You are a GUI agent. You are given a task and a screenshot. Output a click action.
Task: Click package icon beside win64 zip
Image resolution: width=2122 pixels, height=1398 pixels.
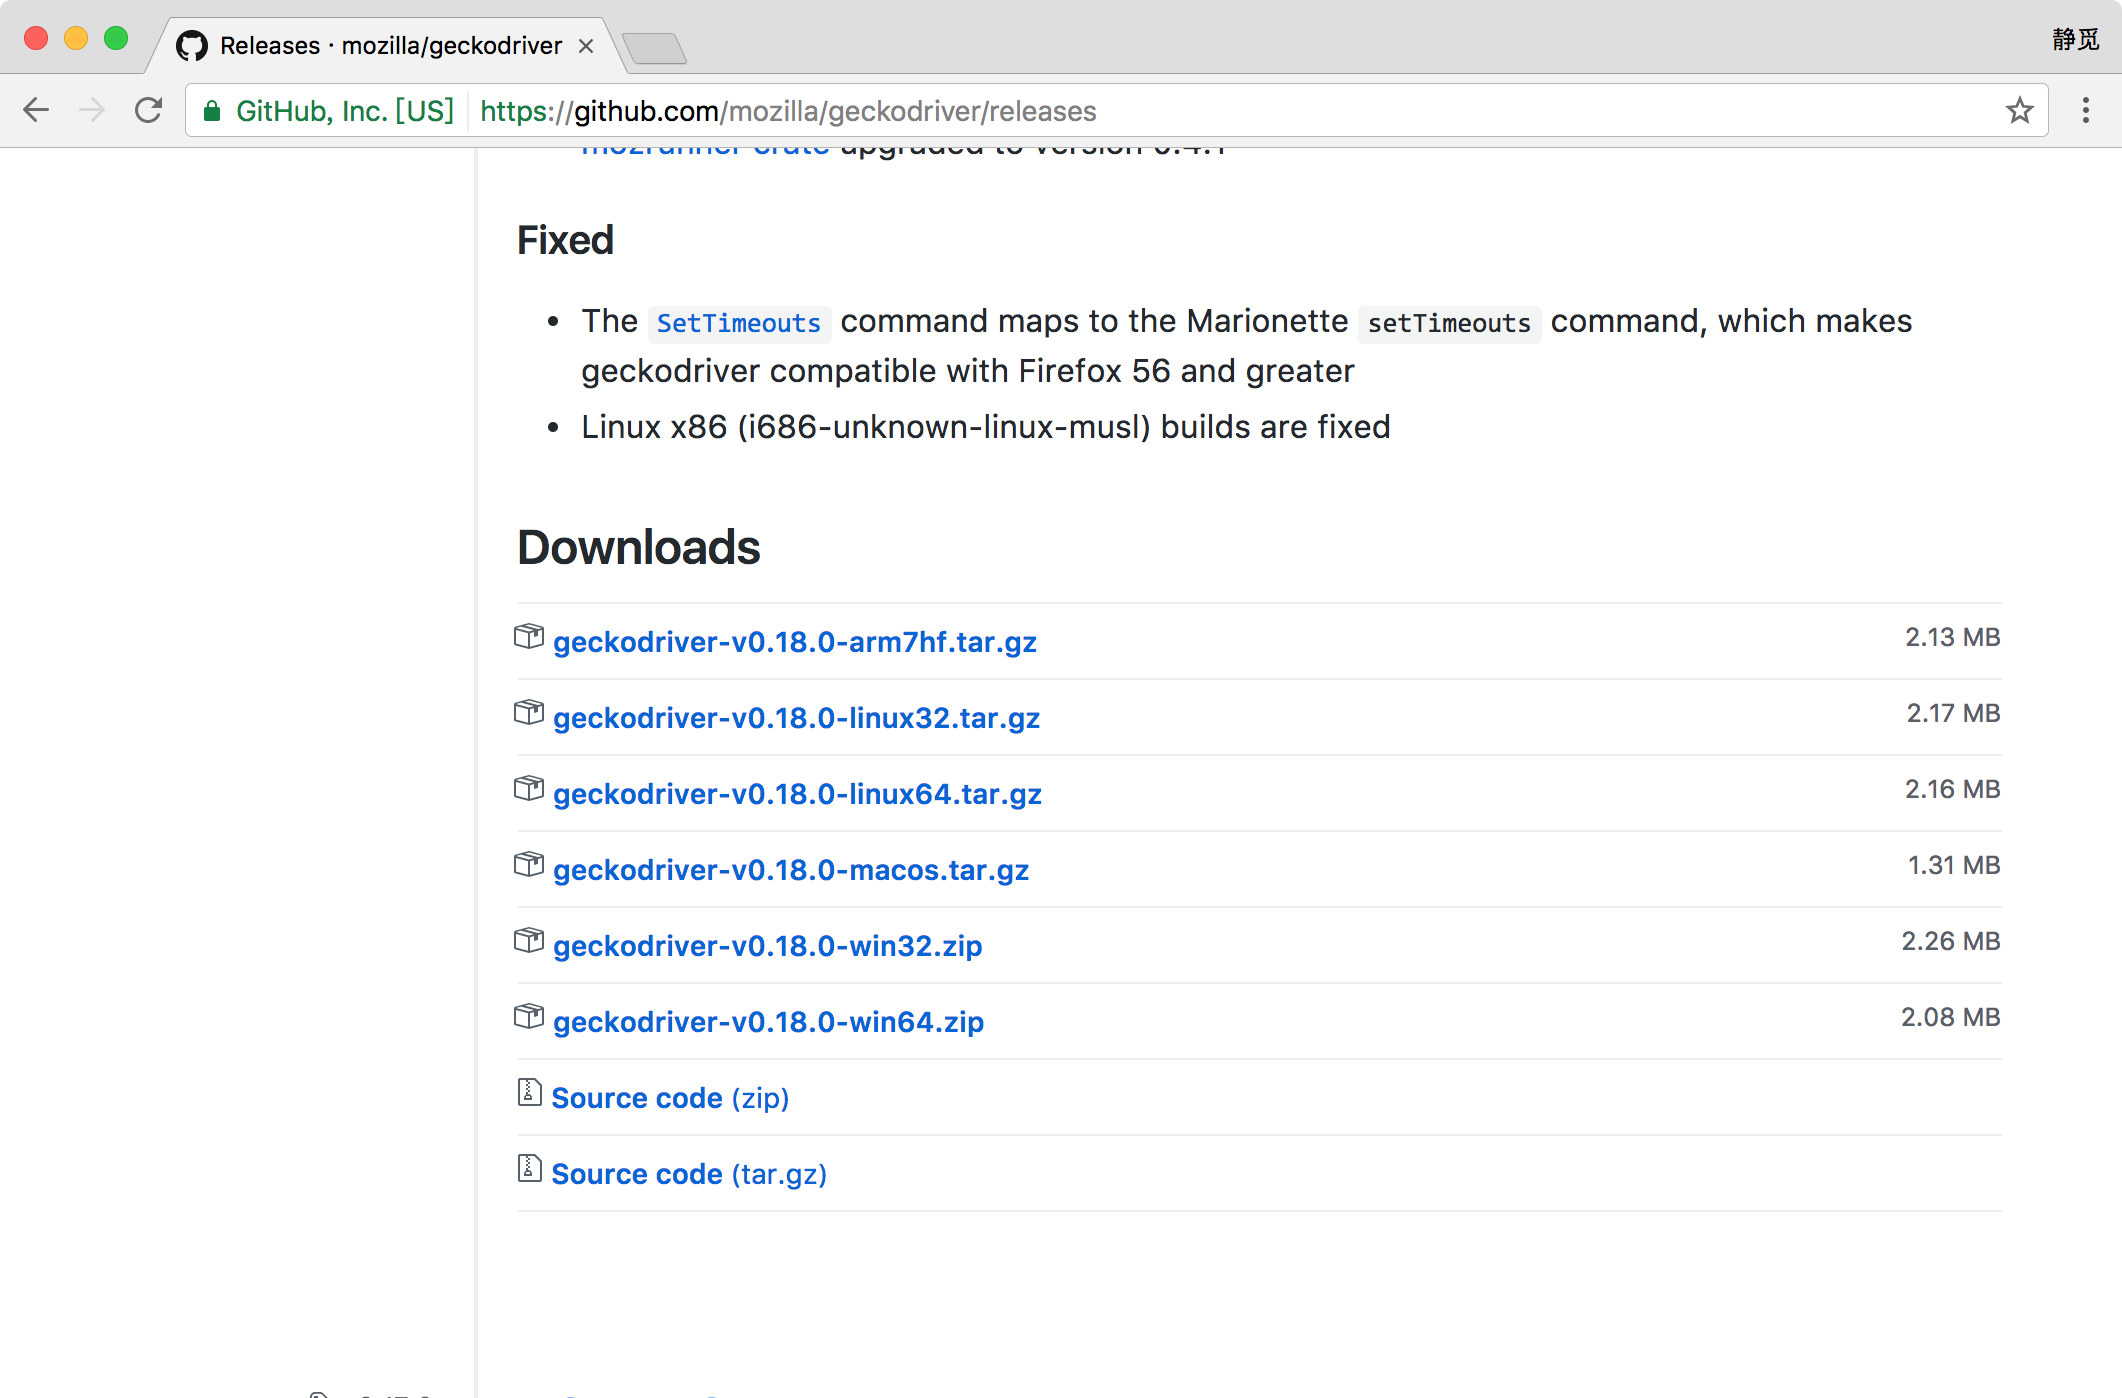[x=529, y=1017]
